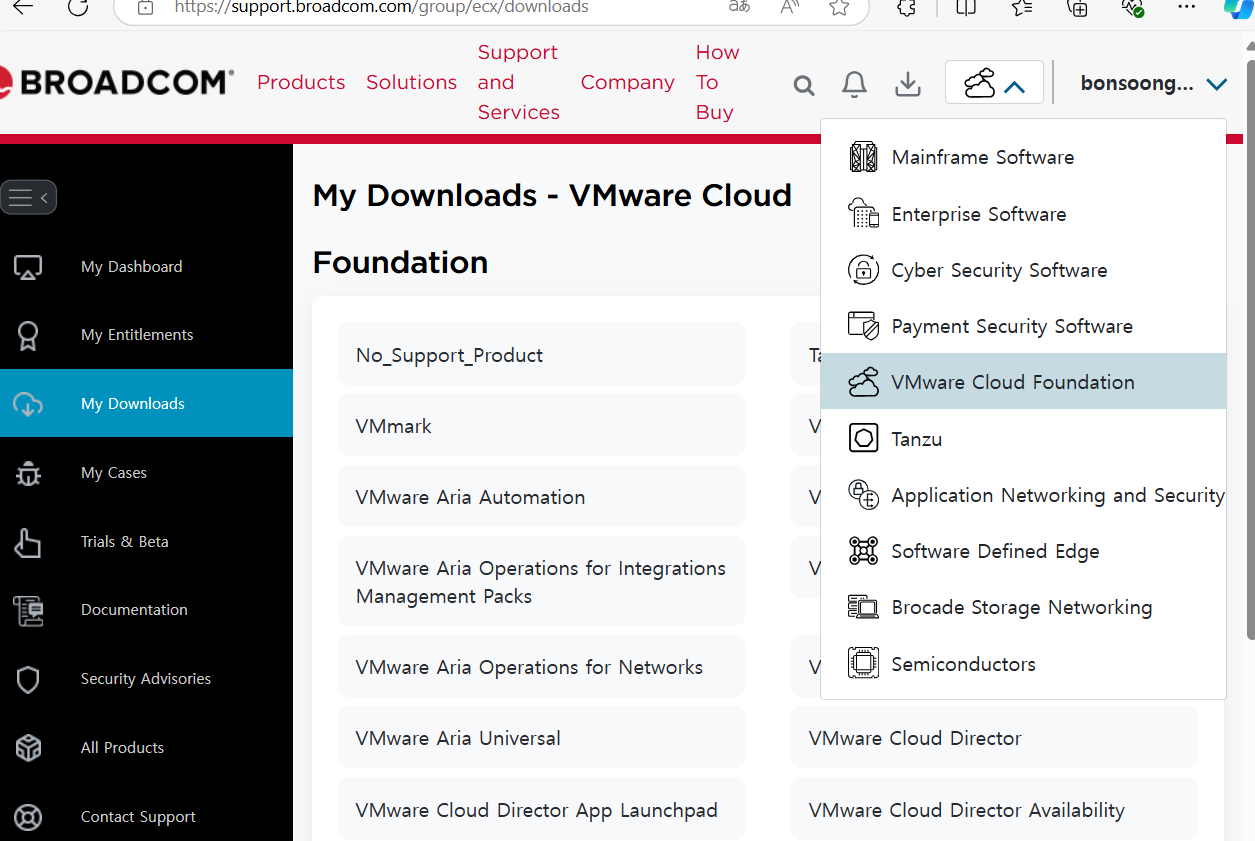Click the Broadcom logo

[117, 83]
